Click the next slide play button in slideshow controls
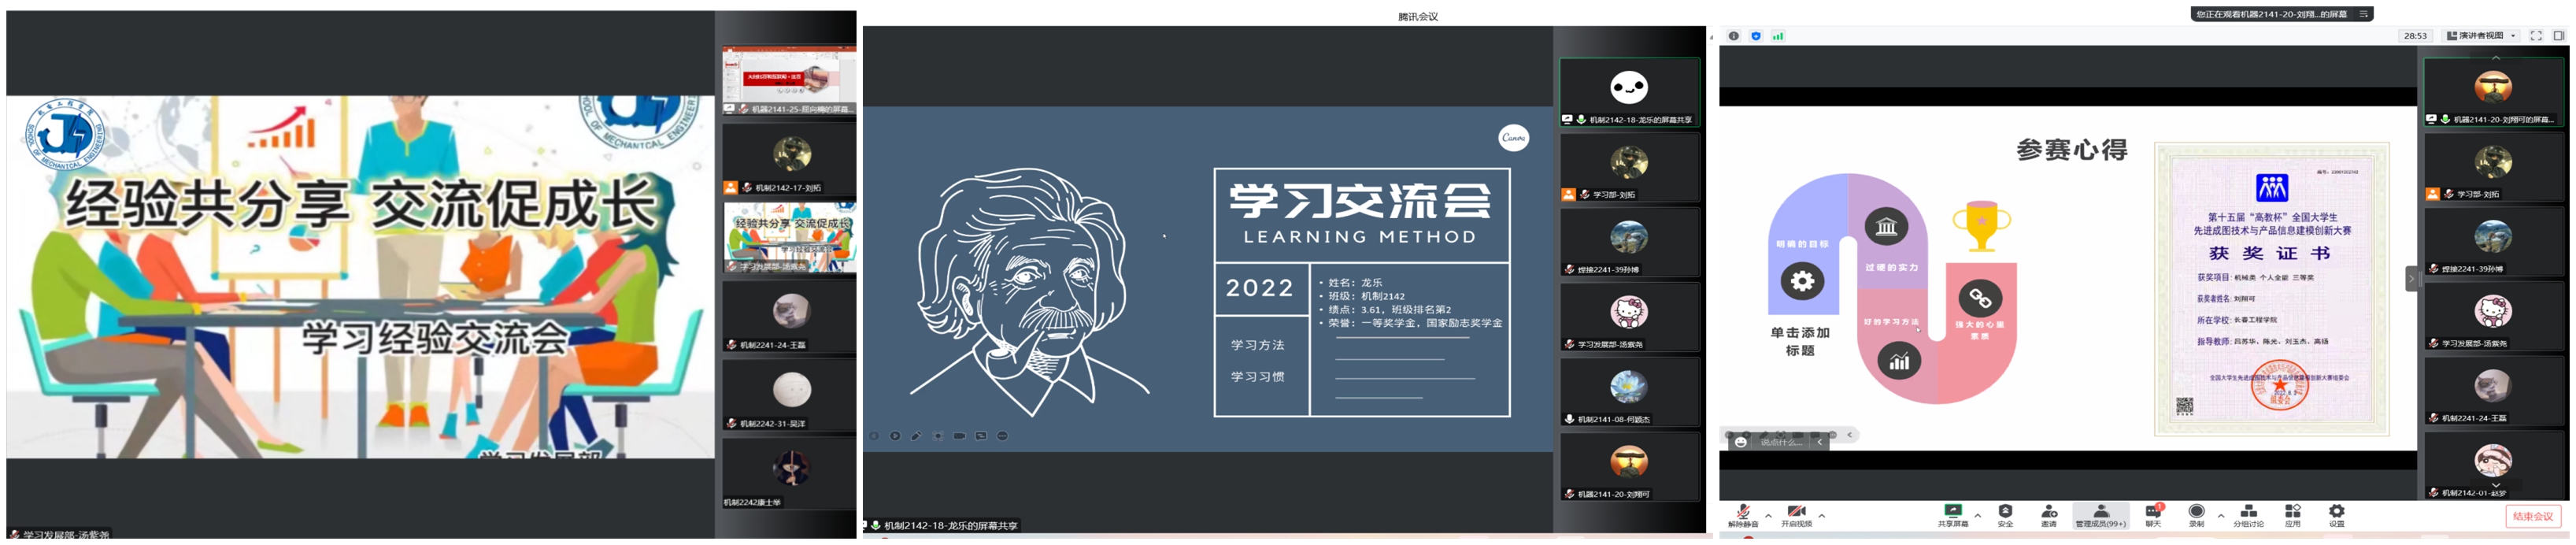The height and width of the screenshot is (545, 2576). tap(894, 437)
